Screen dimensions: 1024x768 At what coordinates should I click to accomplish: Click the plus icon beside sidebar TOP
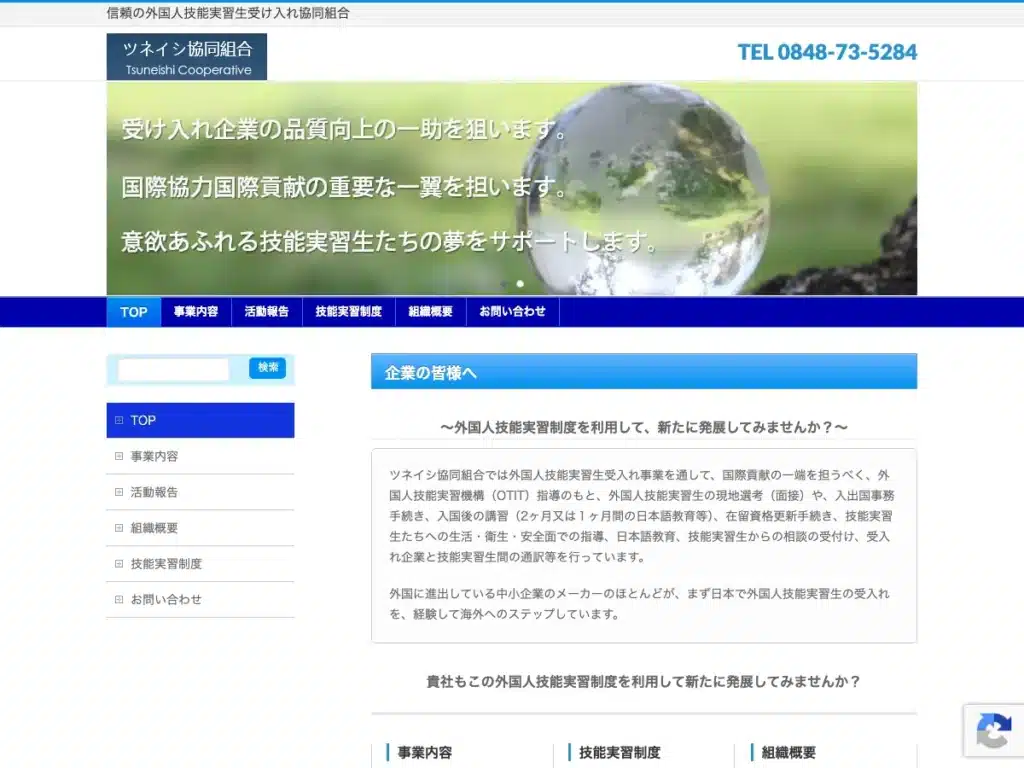(119, 420)
